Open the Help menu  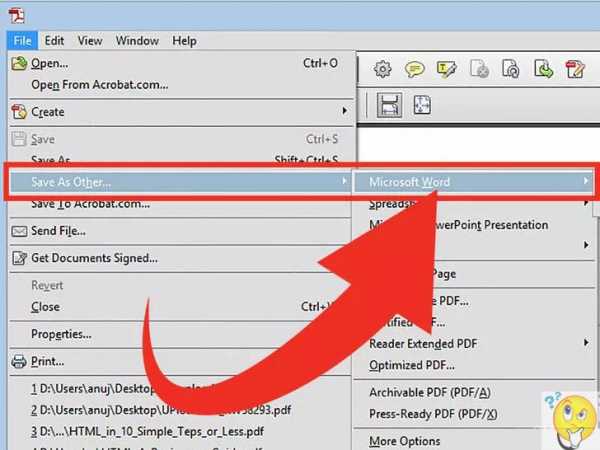(184, 41)
